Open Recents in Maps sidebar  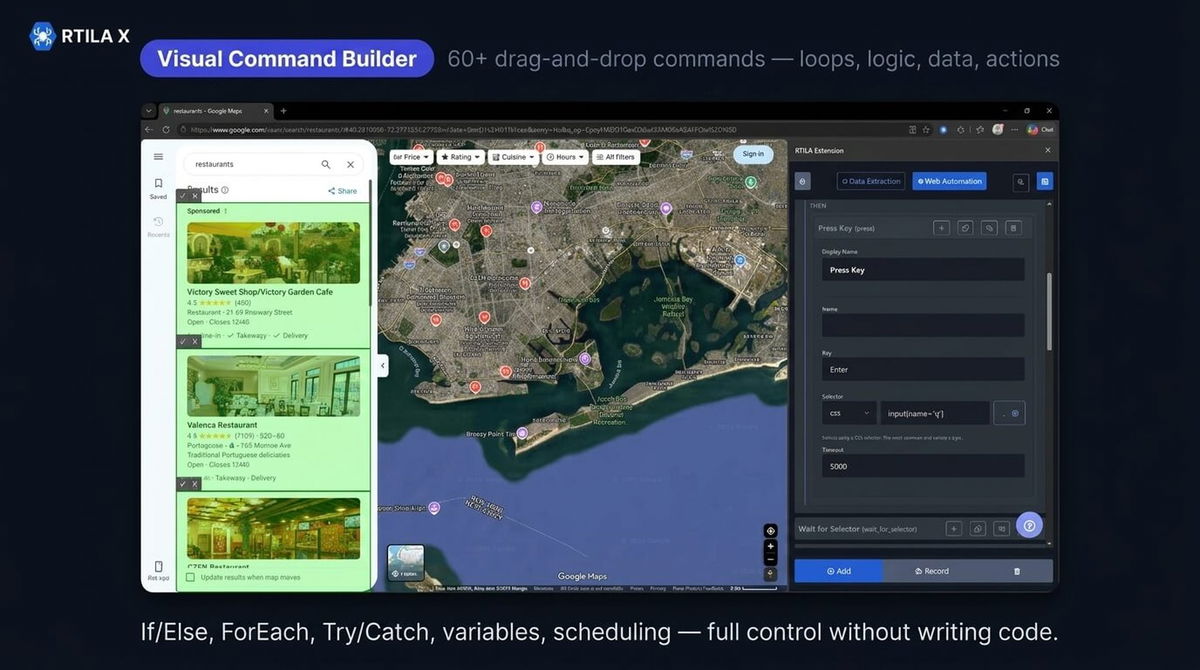tap(158, 226)
